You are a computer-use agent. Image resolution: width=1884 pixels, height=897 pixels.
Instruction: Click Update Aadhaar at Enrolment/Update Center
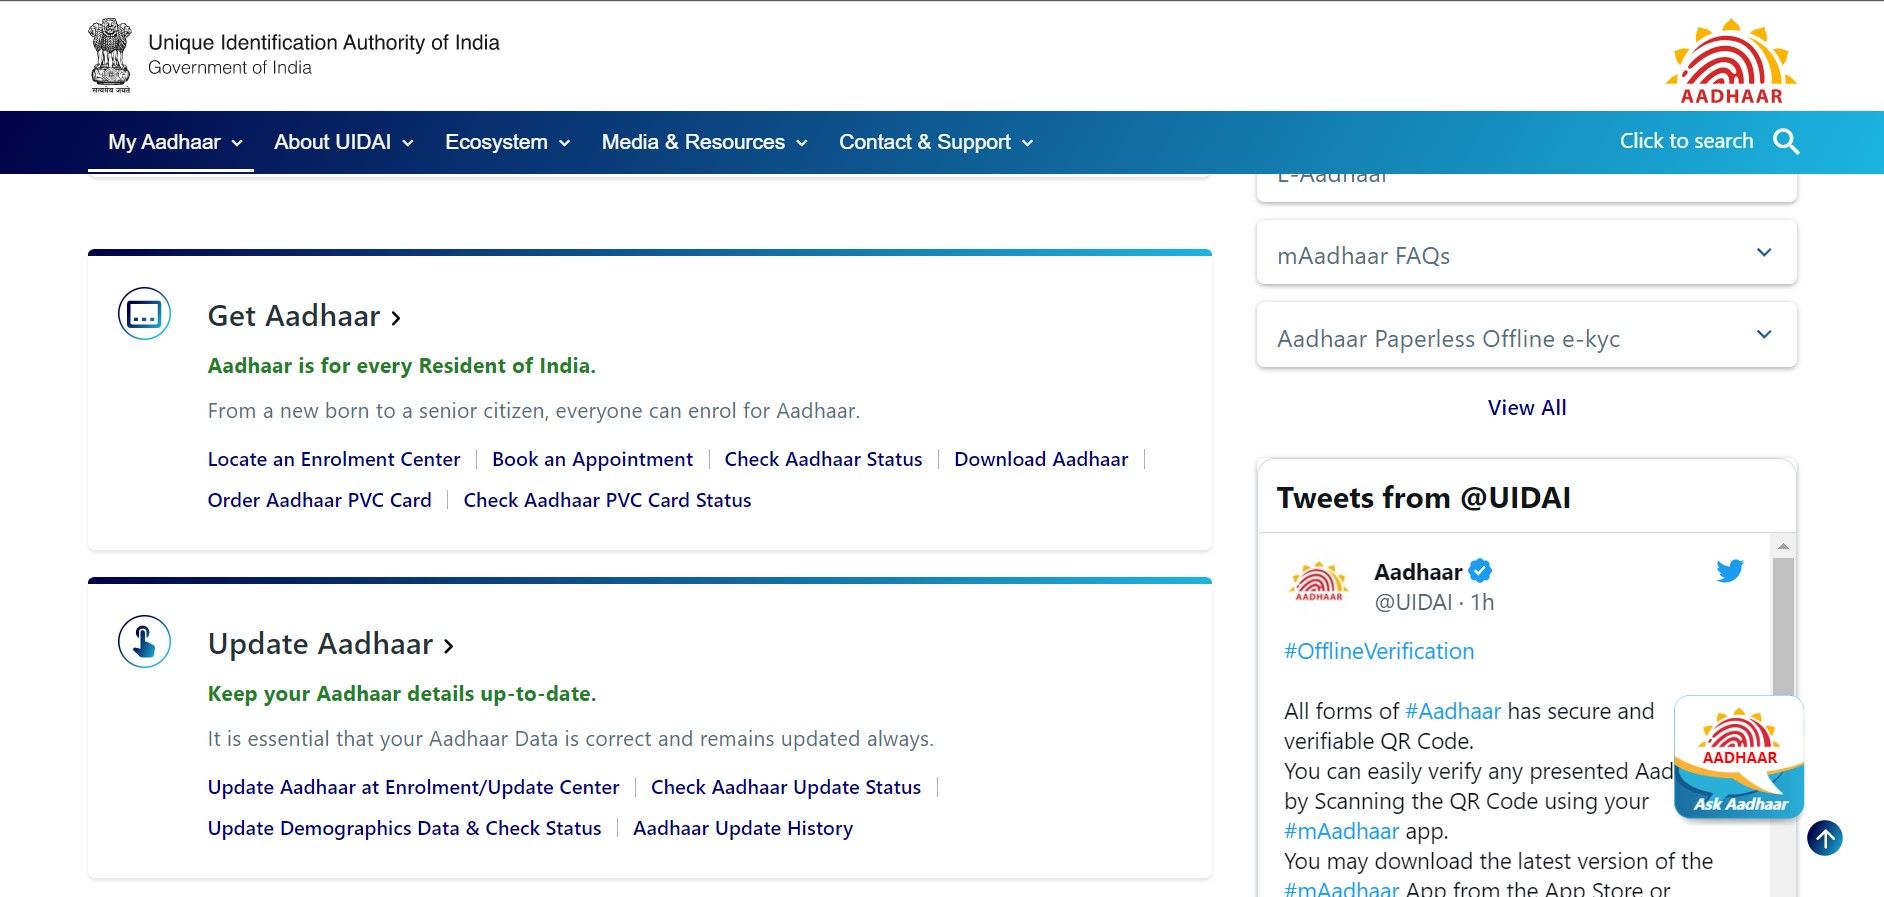(413, 787)
